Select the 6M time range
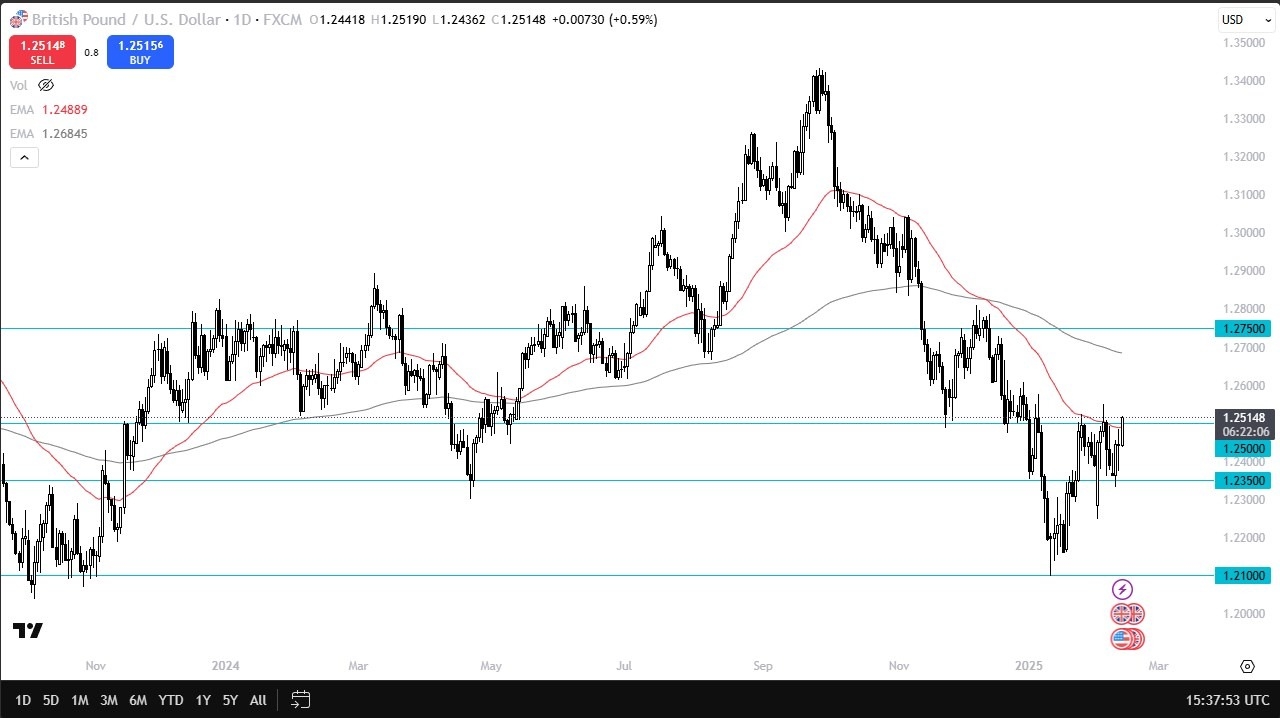 pos(138,700)
